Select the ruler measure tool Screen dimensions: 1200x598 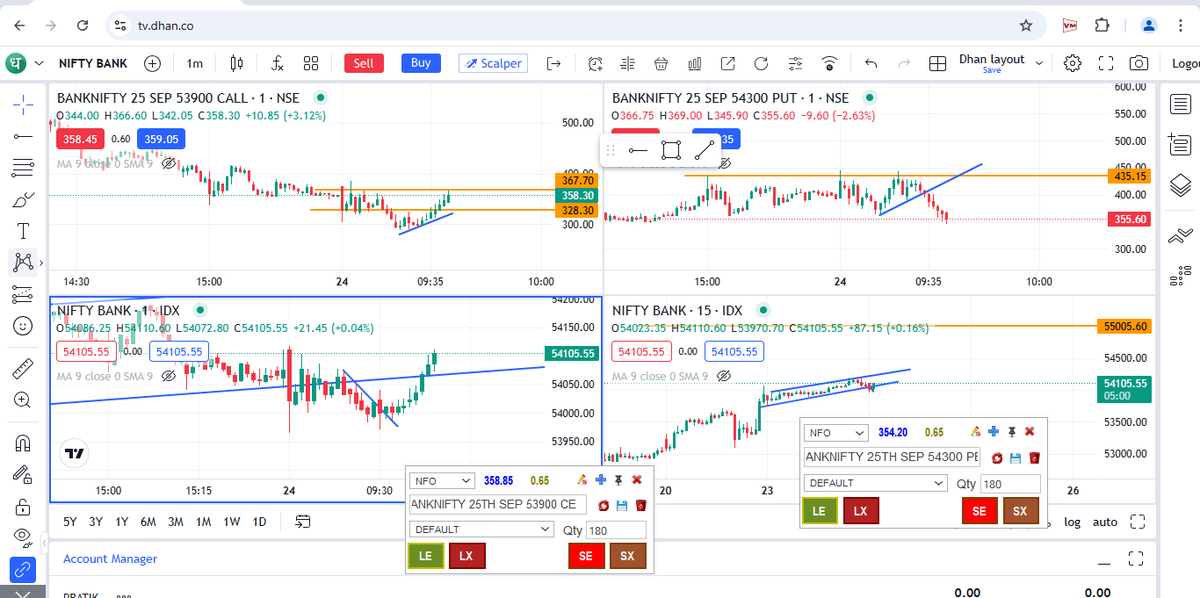[23, 368]
